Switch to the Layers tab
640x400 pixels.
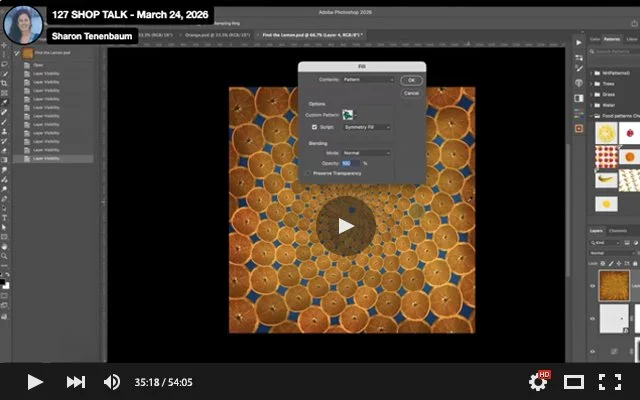tap(596, 231)
